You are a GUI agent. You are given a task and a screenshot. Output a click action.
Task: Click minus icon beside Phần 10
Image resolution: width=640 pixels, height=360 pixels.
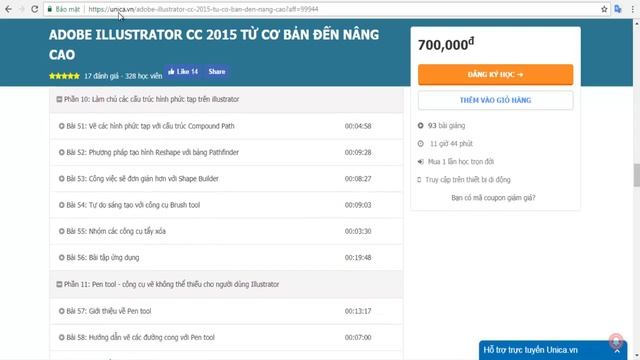59,100
